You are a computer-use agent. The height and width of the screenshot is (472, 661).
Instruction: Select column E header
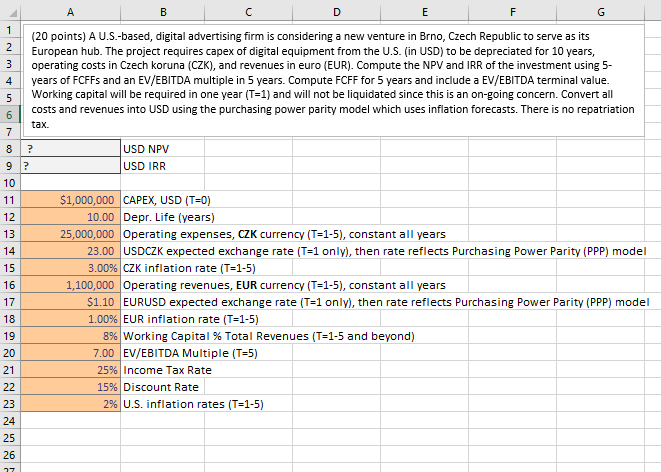[425, 12]
